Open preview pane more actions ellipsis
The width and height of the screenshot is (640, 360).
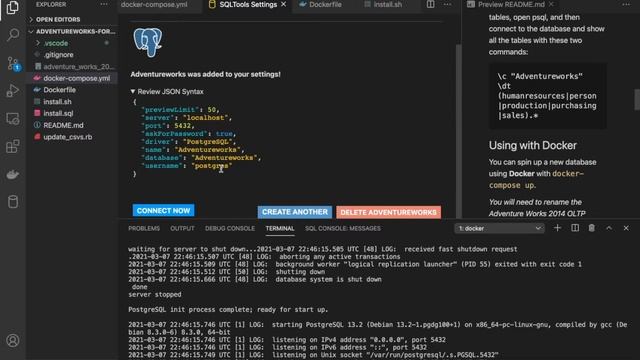[x=626, y=4]
